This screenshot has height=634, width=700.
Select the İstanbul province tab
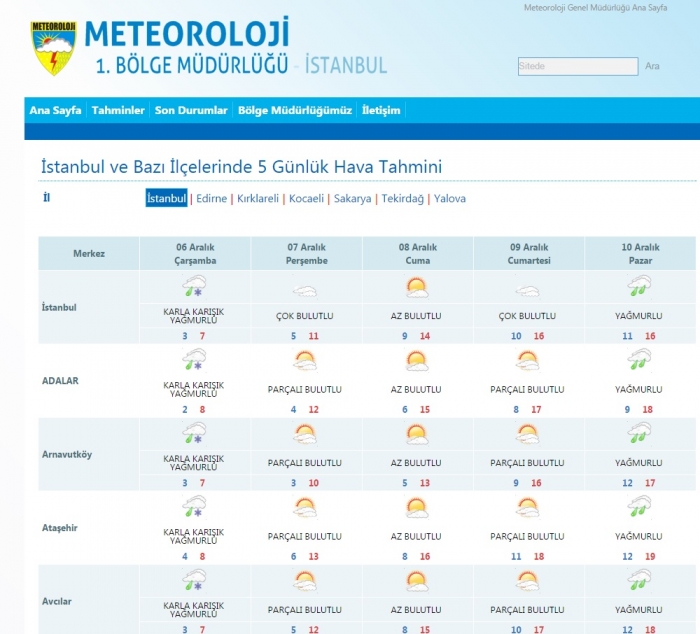coord(167,198)
